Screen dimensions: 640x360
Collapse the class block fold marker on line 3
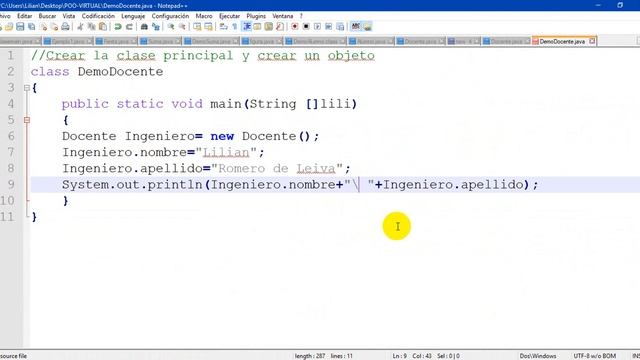pos(27,88)
